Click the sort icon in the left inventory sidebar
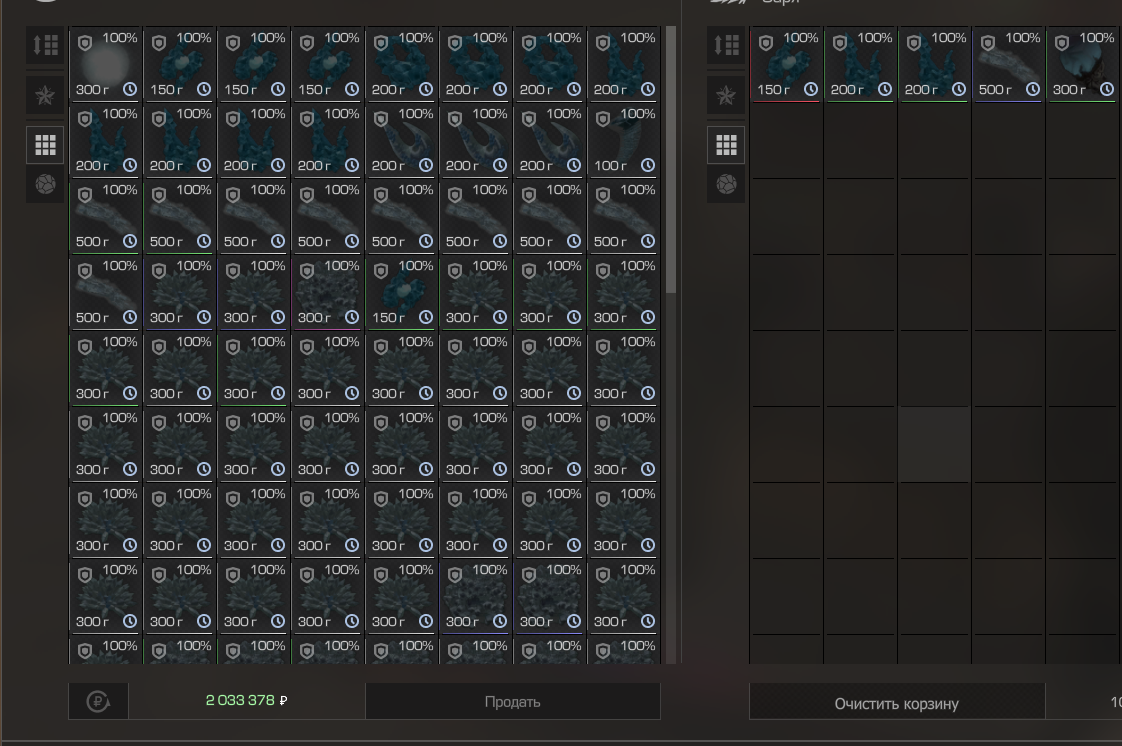The height and width of the screenshot is (746, 1122). click(x=45, y=46)
